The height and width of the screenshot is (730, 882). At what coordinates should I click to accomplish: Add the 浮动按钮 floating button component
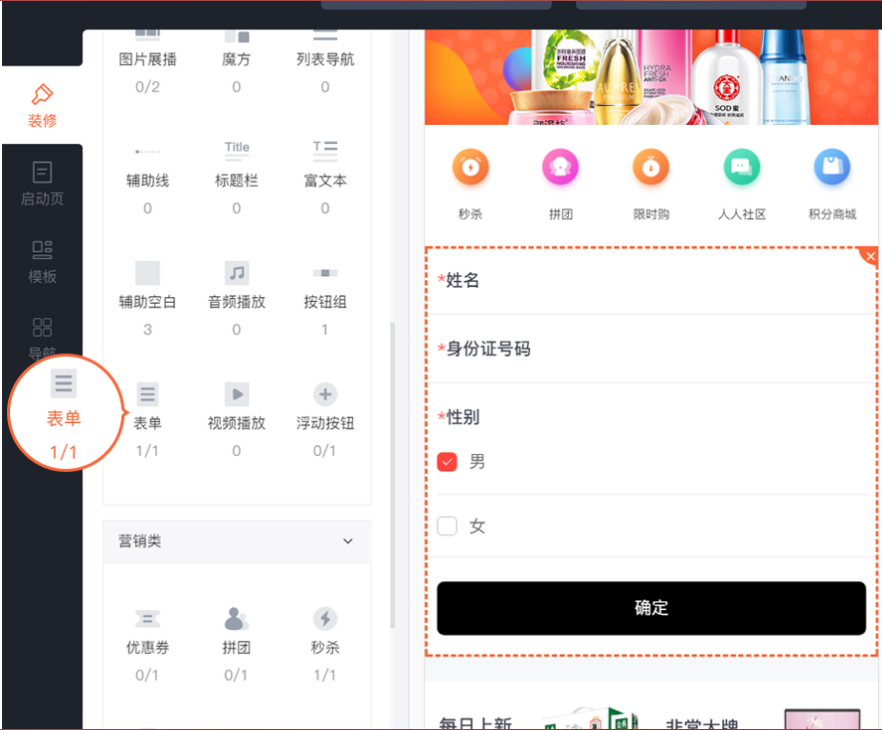pyautogui.click(x=325, y=422)
